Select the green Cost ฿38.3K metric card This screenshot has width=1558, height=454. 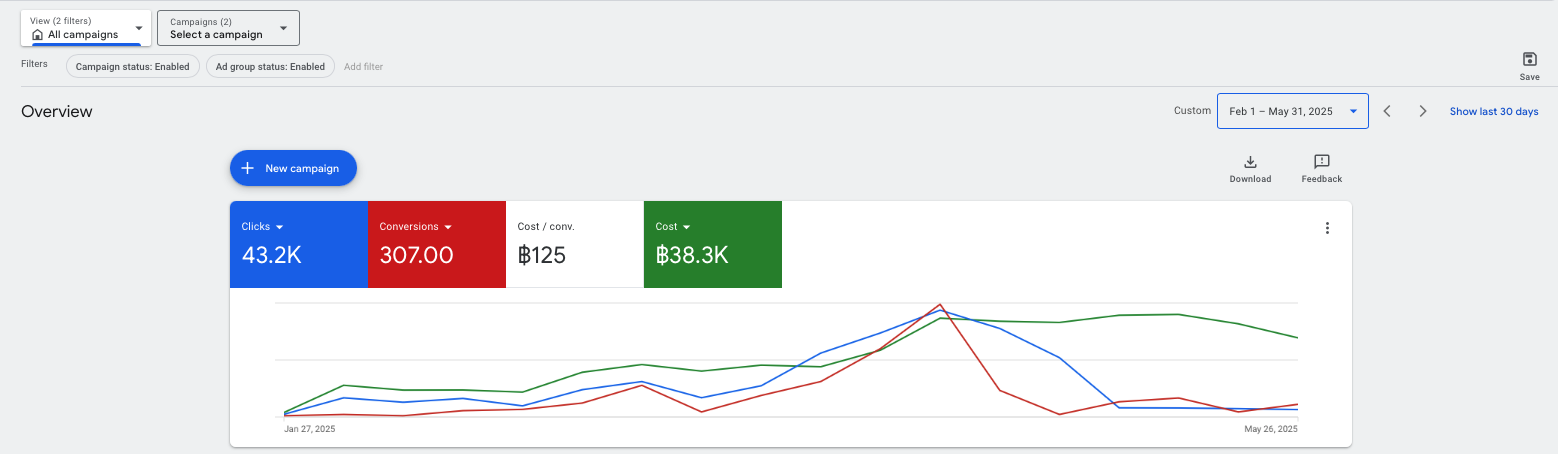point(713,244)
